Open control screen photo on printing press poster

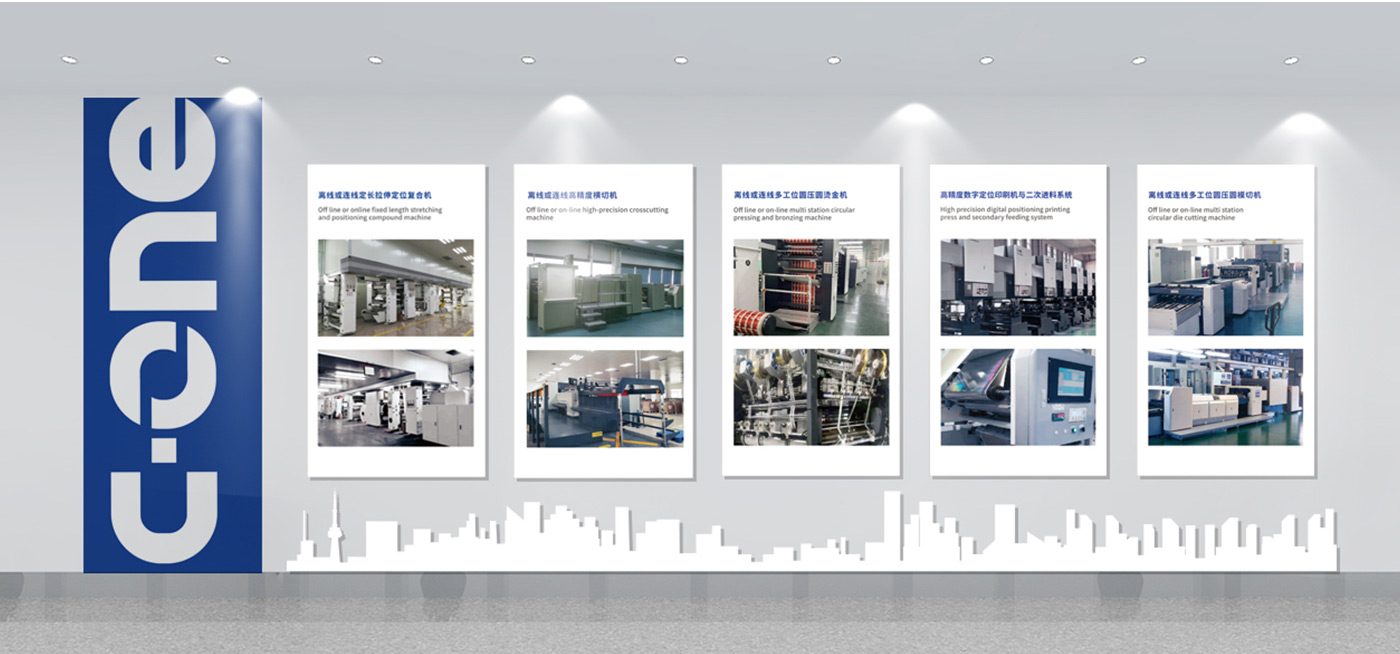1018,397
